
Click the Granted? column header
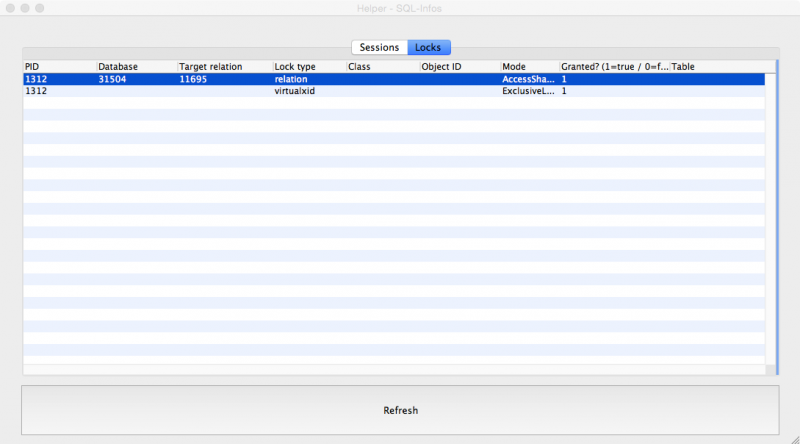(613, 67)
